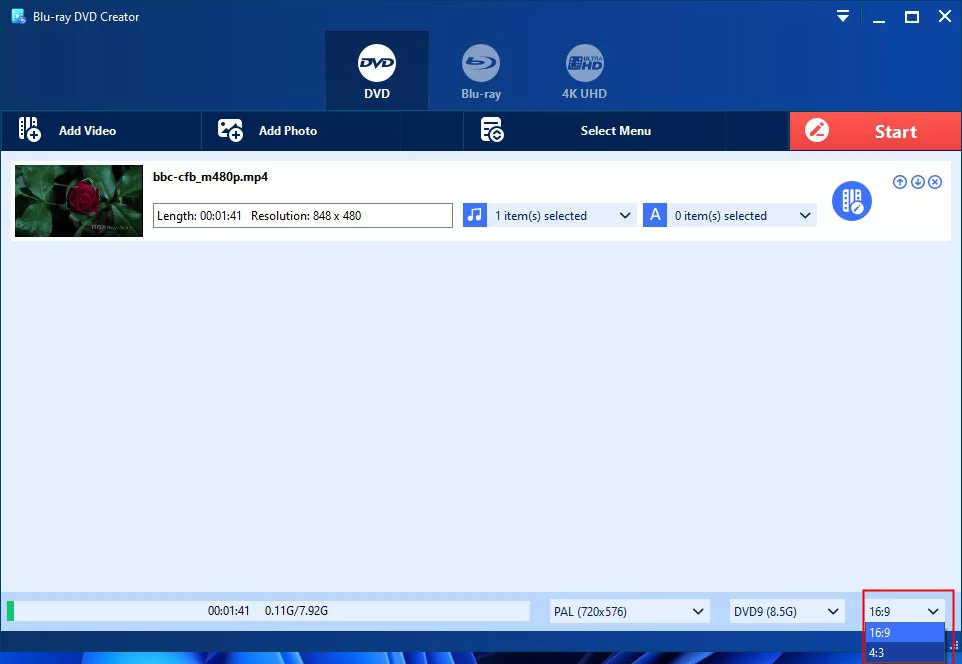Click the Select Menu list icon

[x=491, y=130]
